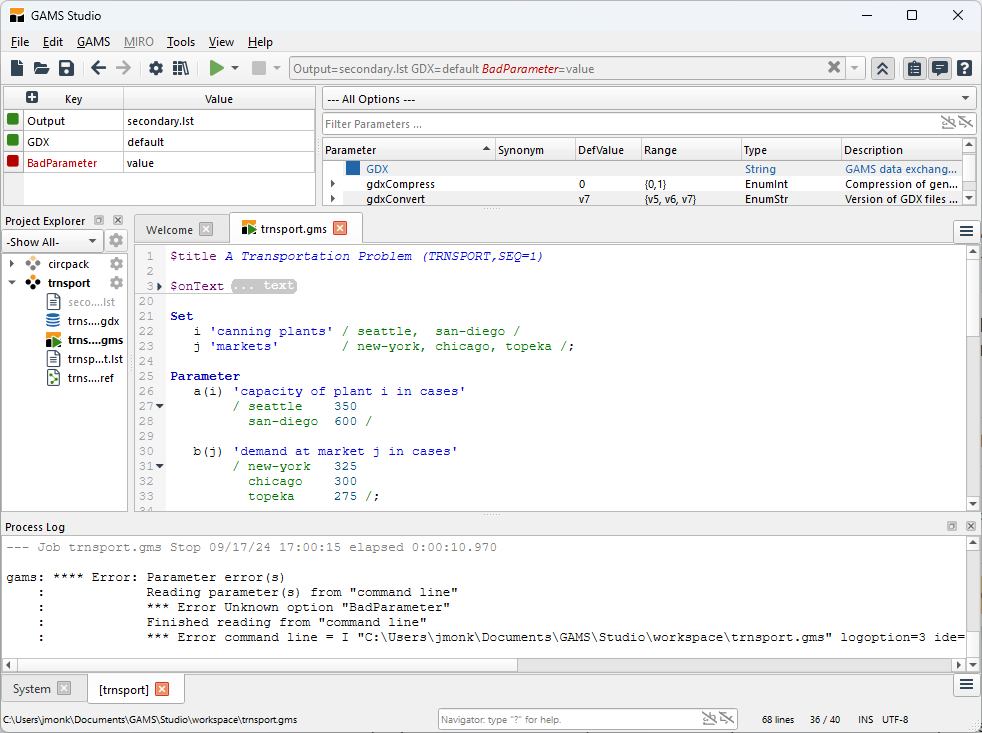Open the GAMS model library icon
The width and height of the screenshot is (982, 733).
(x=181, y=68)
